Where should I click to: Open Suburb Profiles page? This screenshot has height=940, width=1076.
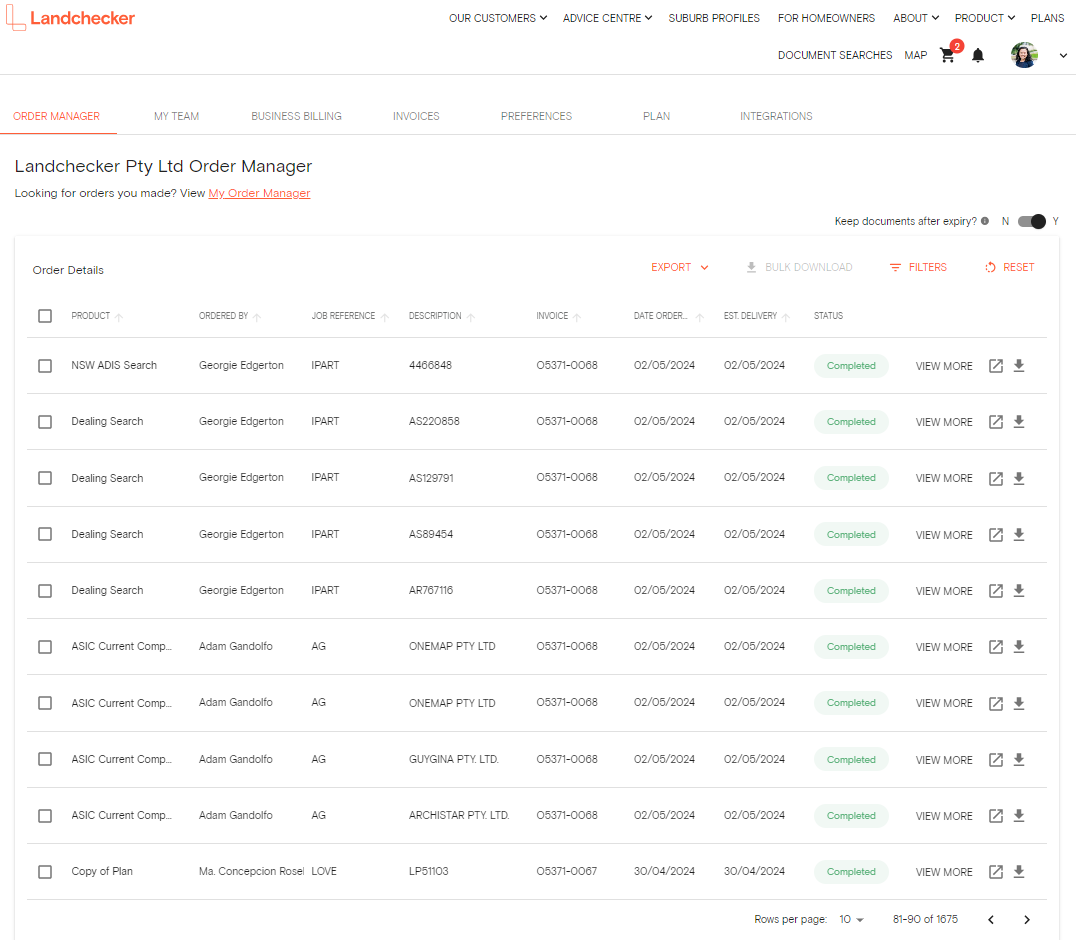pyautogui.click(x=714, y=18)
